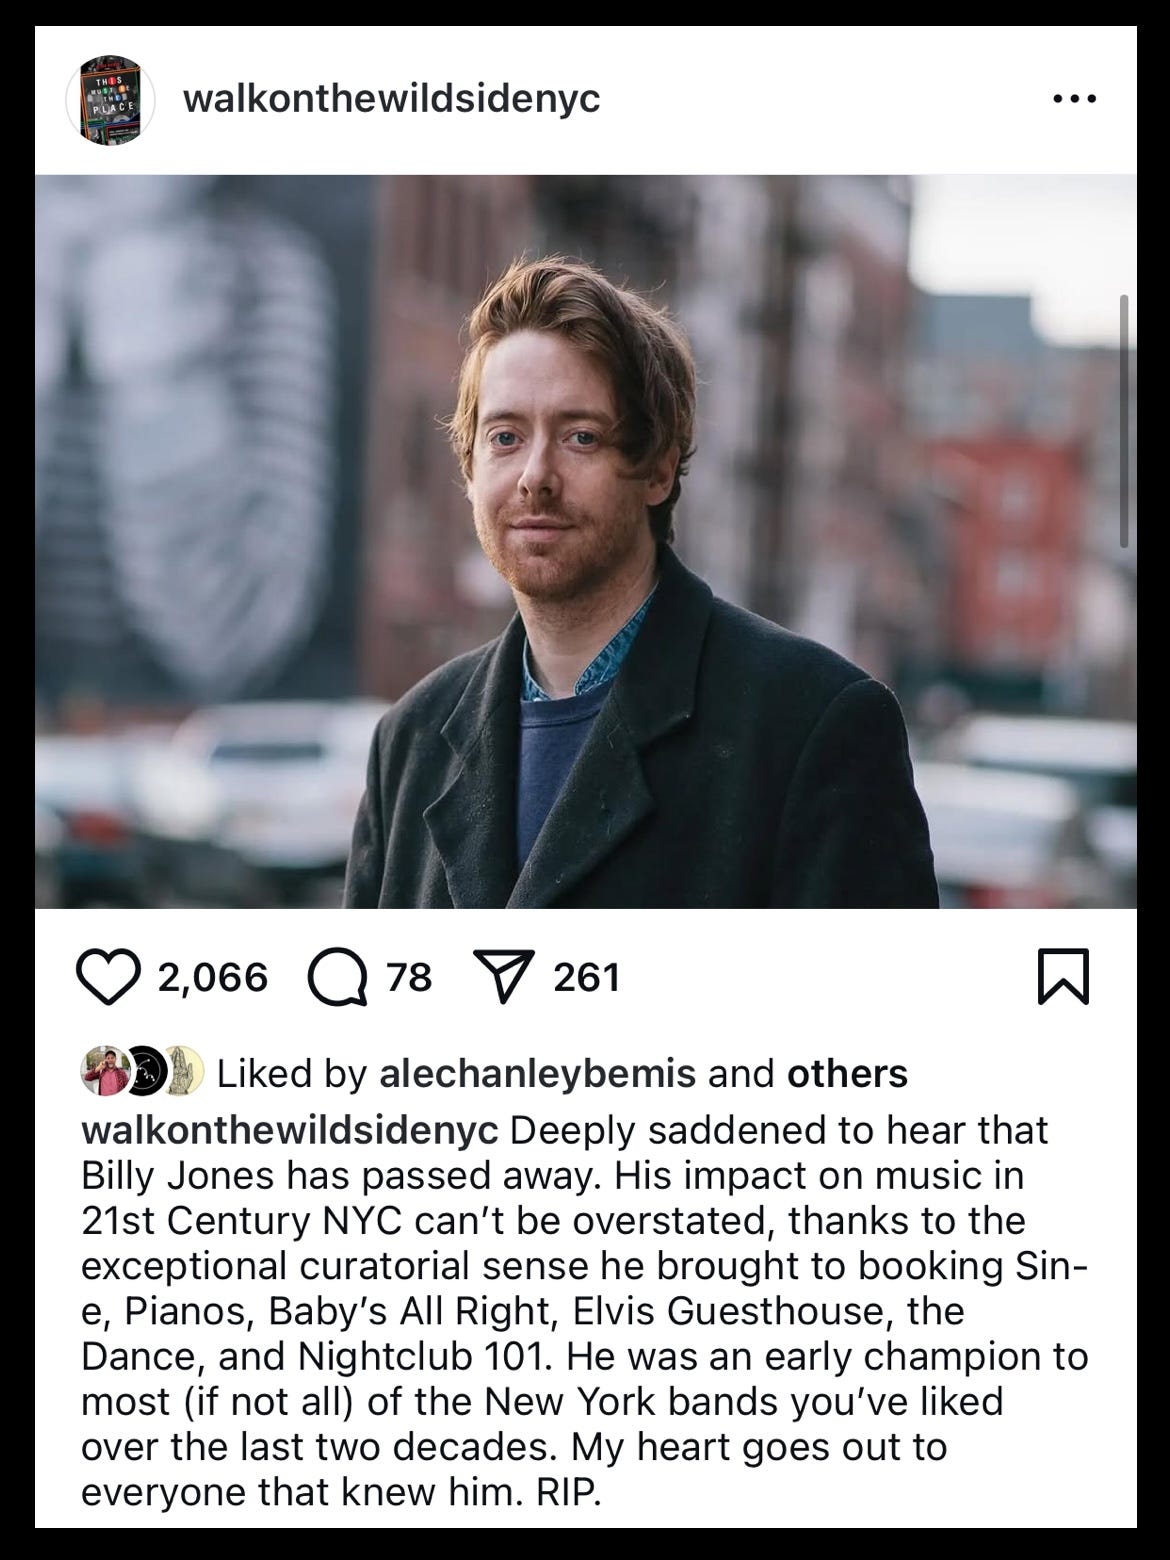1170x1560 pixels.
Task: Open walkonthewildsidenyc username in post header
Action: (x=392, y=99)
